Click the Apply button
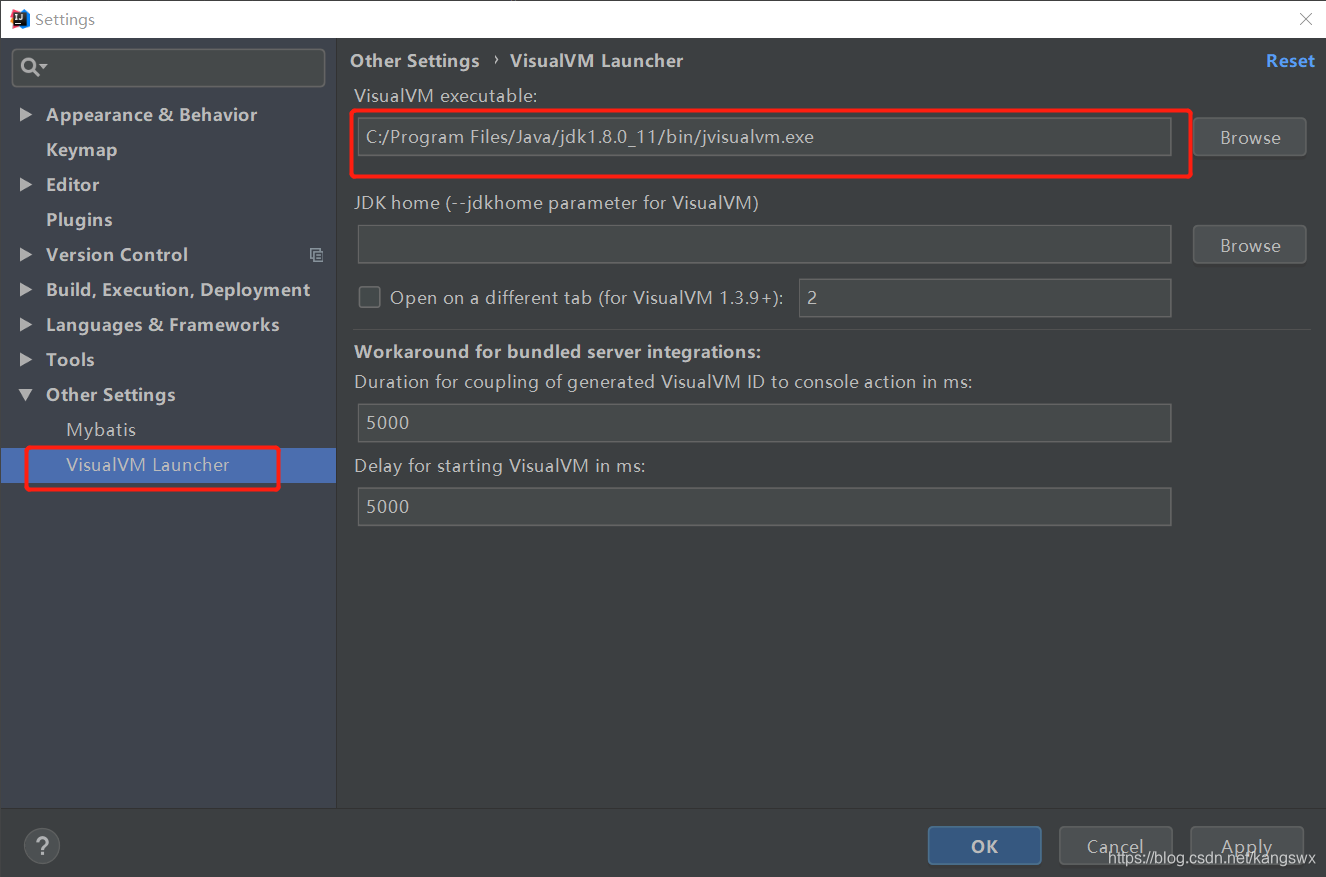1326x877 pixels. (x=1247, y=846)
